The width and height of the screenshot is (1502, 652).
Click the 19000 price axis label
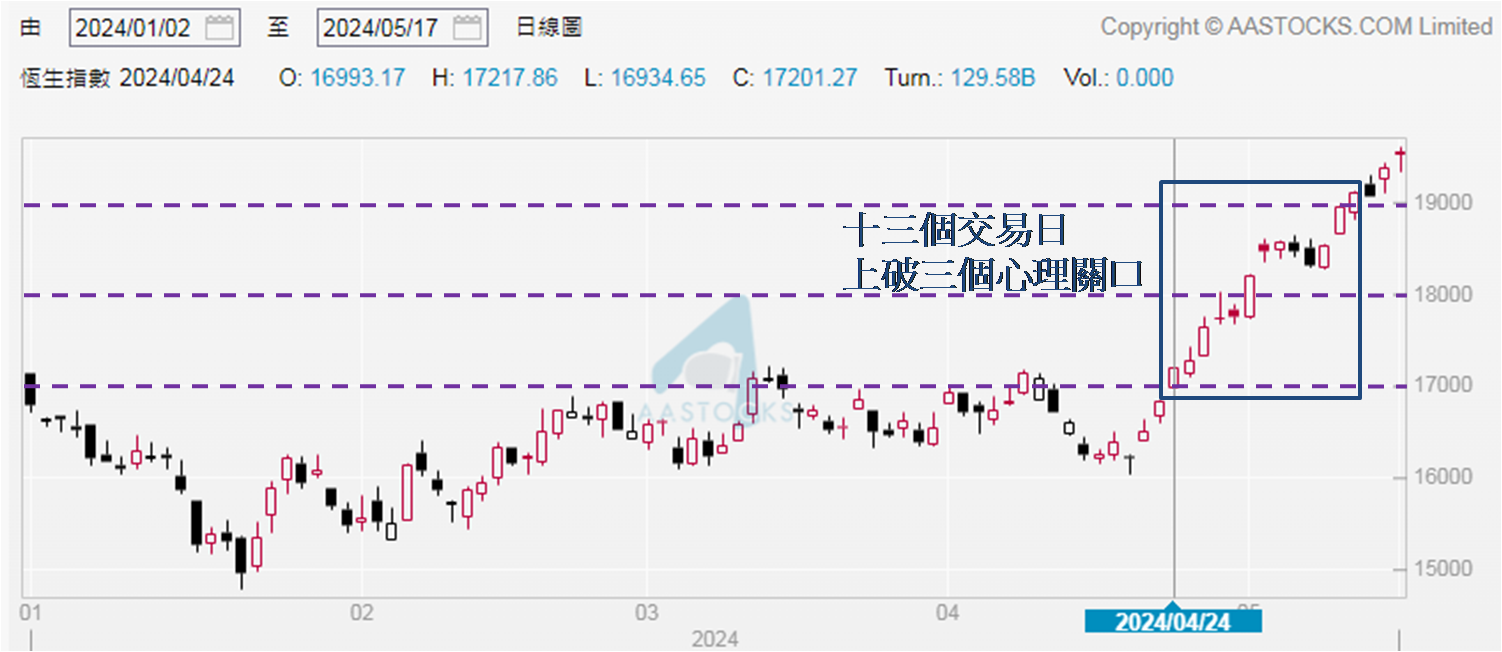pos(1443,203)
